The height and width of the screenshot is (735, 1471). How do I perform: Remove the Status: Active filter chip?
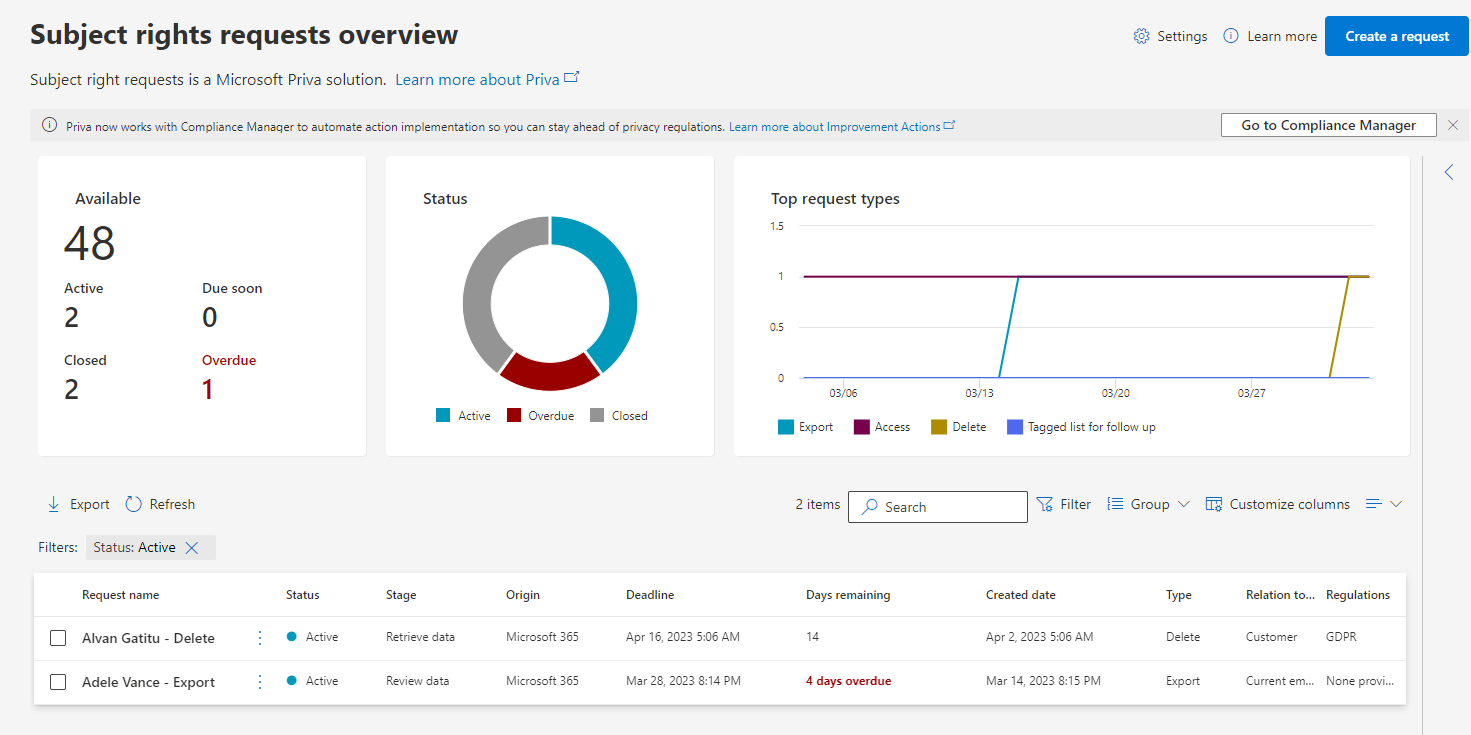click(192, 547)
